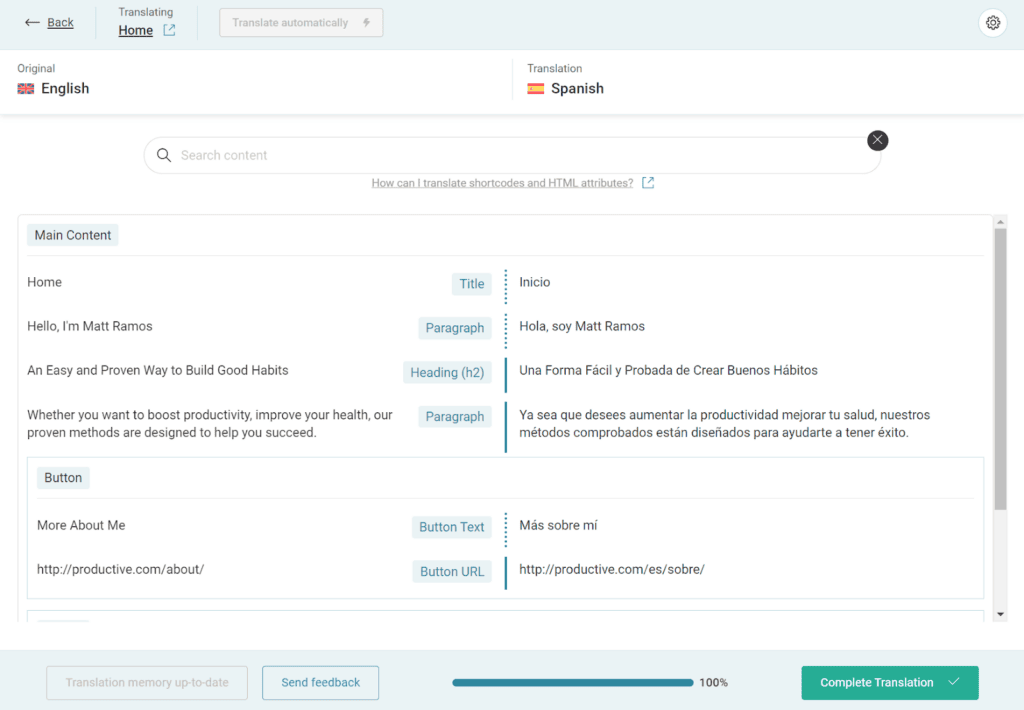The width and height of the screenshot is (1024, 710).
Task: Open shortcodes and HTML attributes help link
Action: pyautogui.click(x=502, y=183)
